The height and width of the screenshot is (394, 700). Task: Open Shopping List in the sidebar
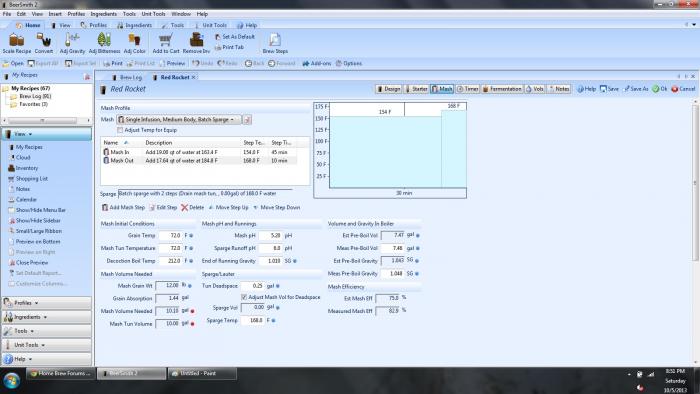click(x=28, y=179)
